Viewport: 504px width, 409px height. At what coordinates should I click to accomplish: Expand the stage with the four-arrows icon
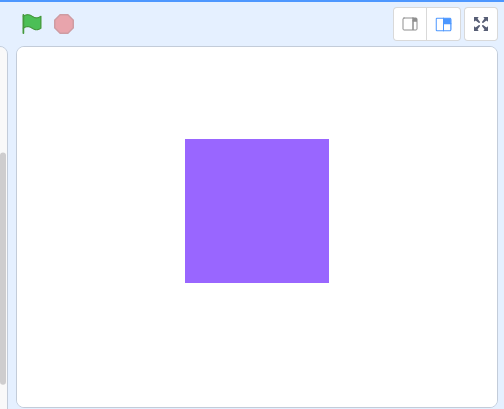pyautogui.click(x=481, y=24)
